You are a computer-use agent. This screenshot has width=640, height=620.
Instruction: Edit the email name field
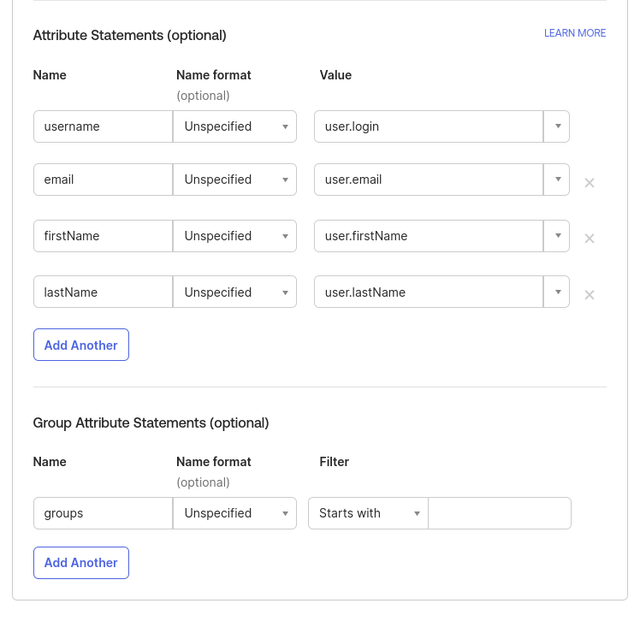coord(103,180)
